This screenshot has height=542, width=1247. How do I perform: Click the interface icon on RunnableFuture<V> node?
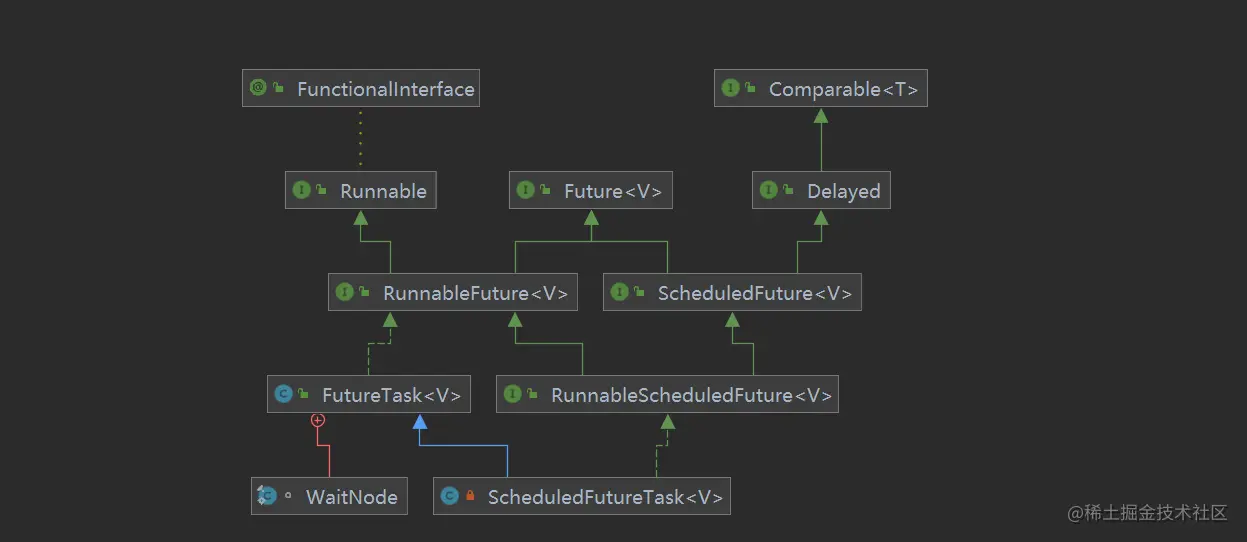coord(344,292)
